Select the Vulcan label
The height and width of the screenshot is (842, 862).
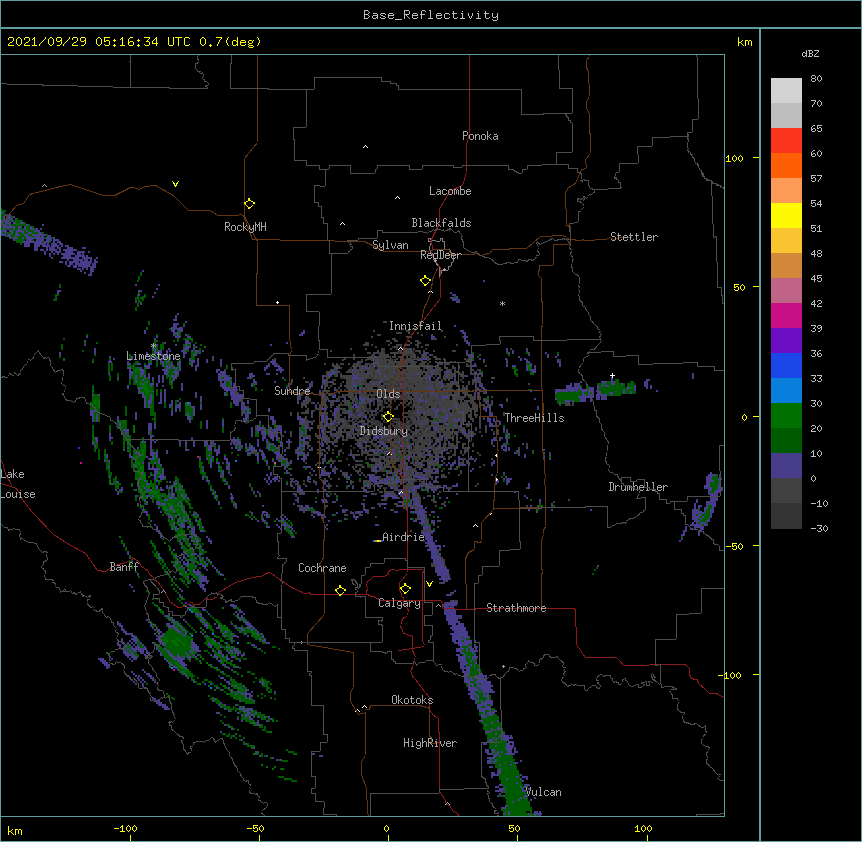click(543, 792)
